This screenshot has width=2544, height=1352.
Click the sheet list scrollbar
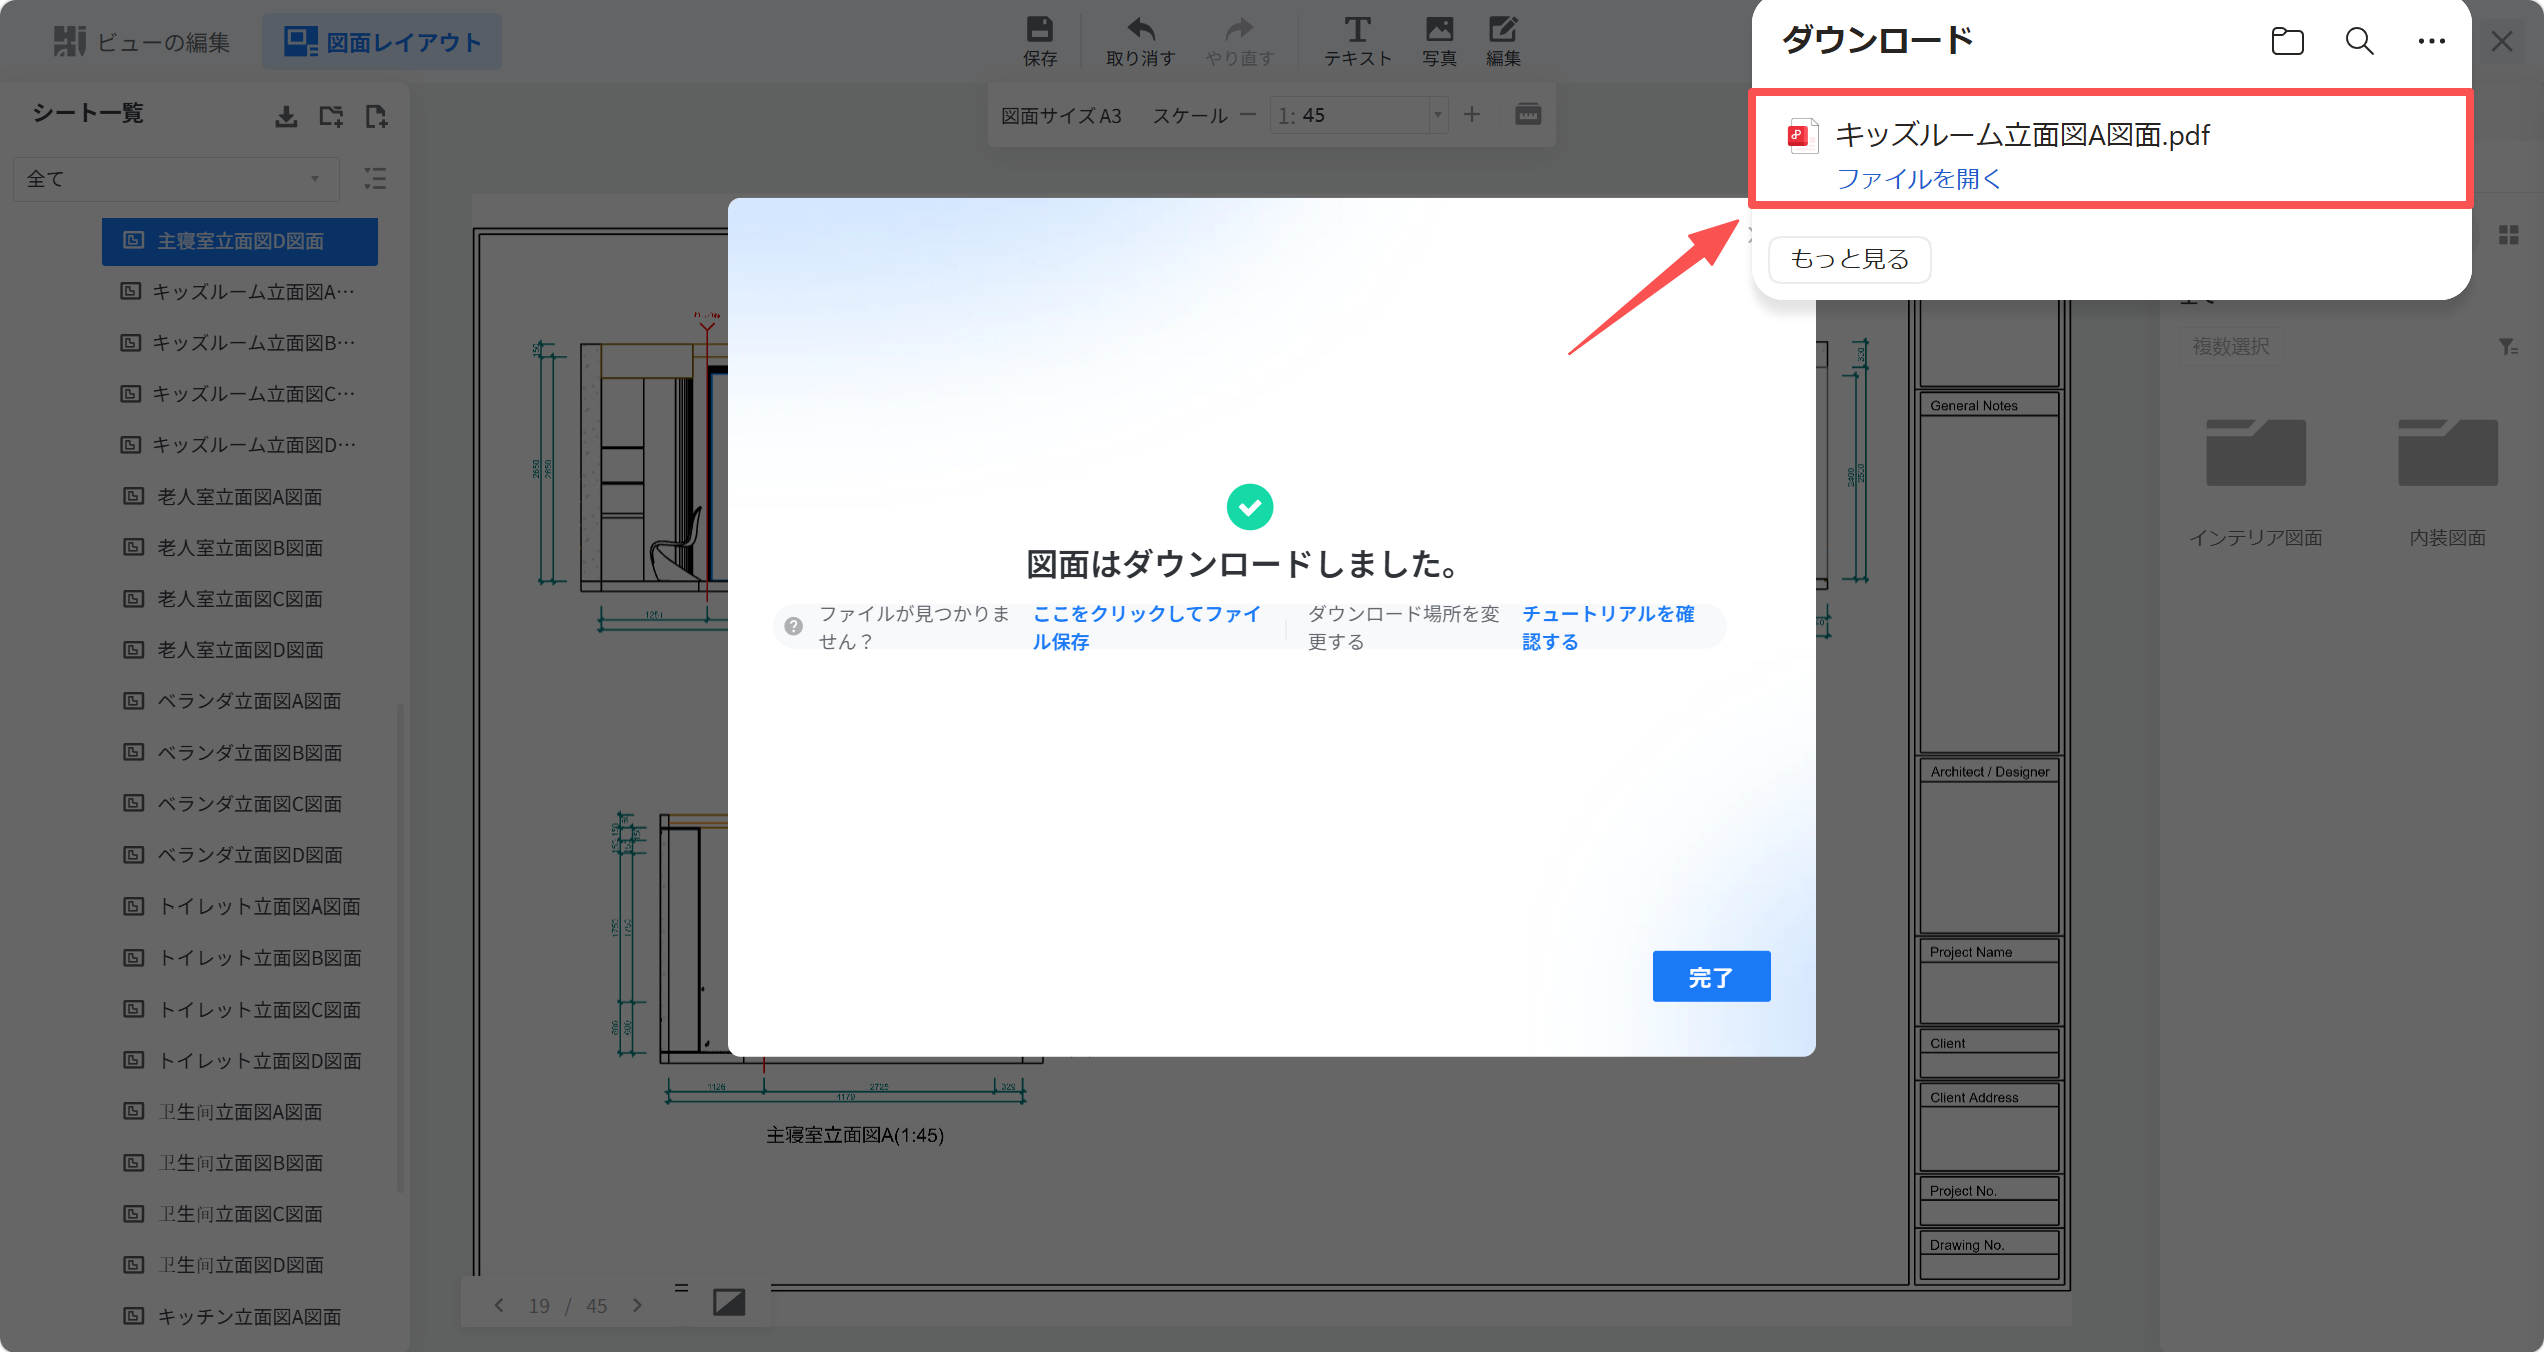point(400,947)
